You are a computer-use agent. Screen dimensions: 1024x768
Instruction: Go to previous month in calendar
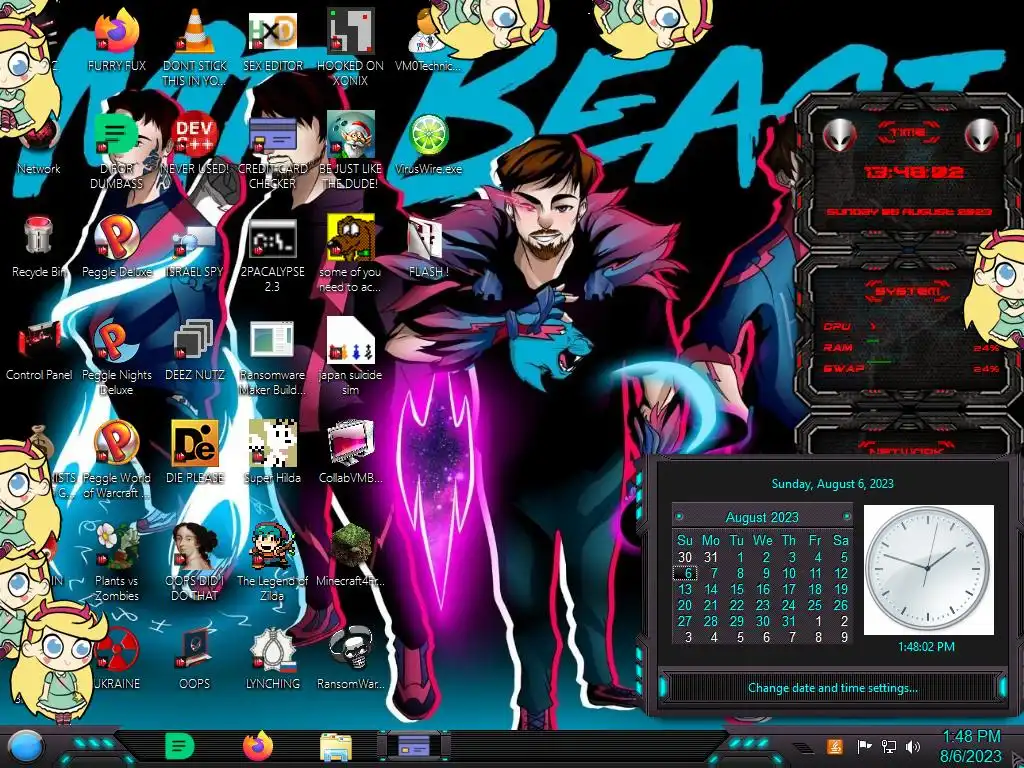[x=679, y=517]
